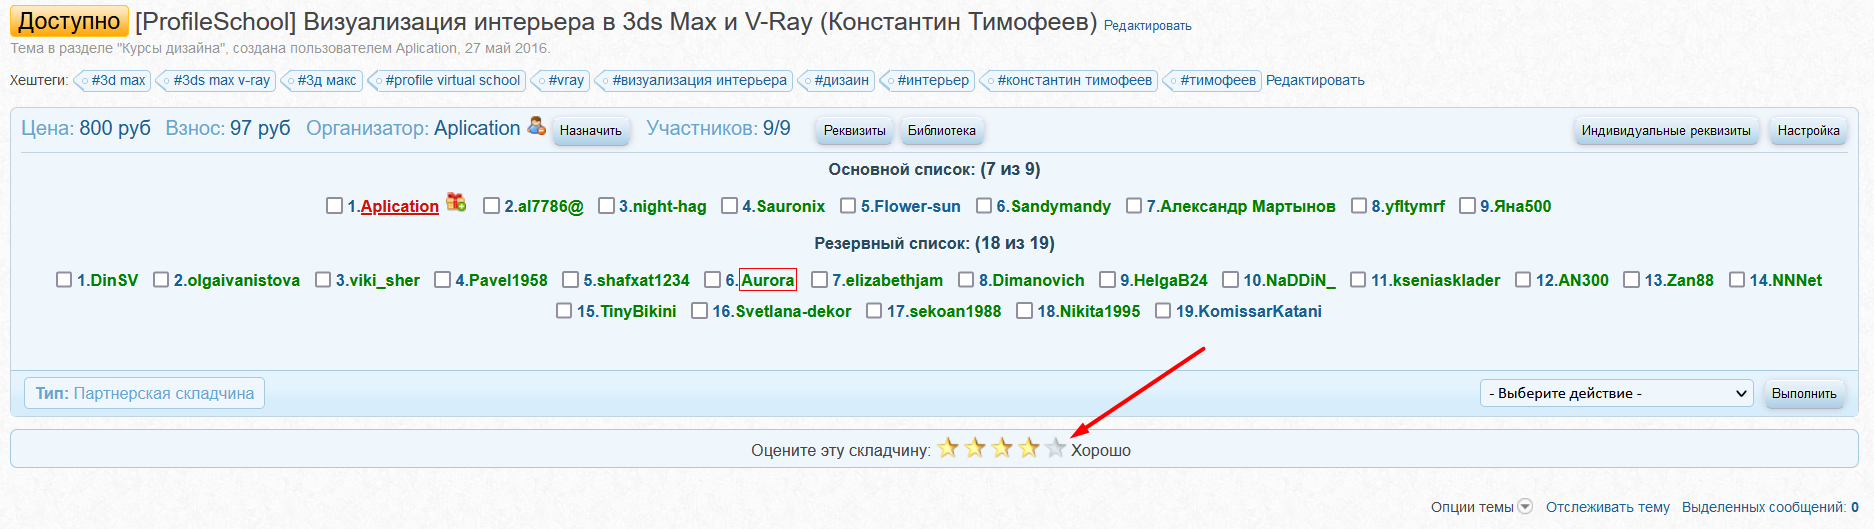1874x529 pixels.
Task: Tick the checkbox for reserve member 6.Aurora
Action: tap(713, 280)
